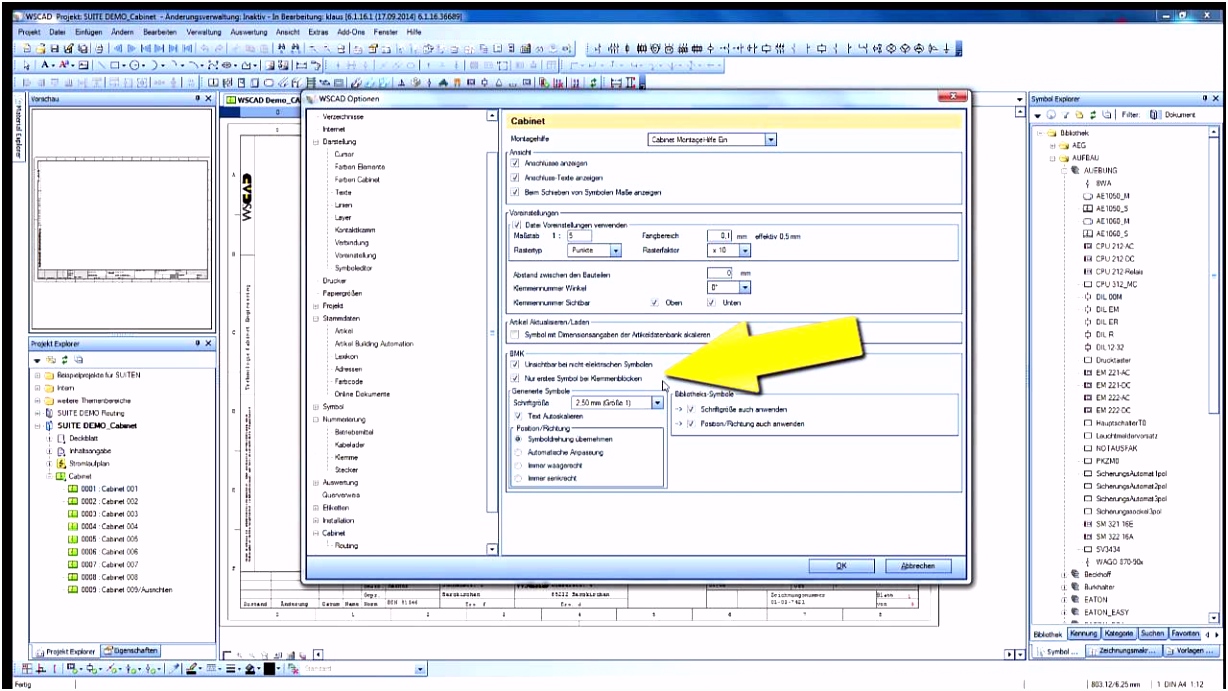Screen dimensions: 1228x691
Task: Switch to the Eigenschaften tab
Action: [131, 651]
